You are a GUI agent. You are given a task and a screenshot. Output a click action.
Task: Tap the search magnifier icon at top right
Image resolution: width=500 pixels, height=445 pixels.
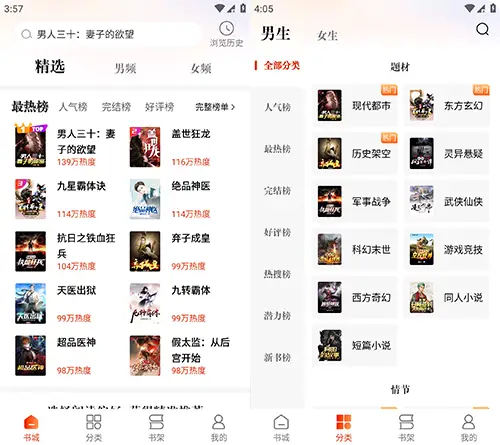pos(482,29)
